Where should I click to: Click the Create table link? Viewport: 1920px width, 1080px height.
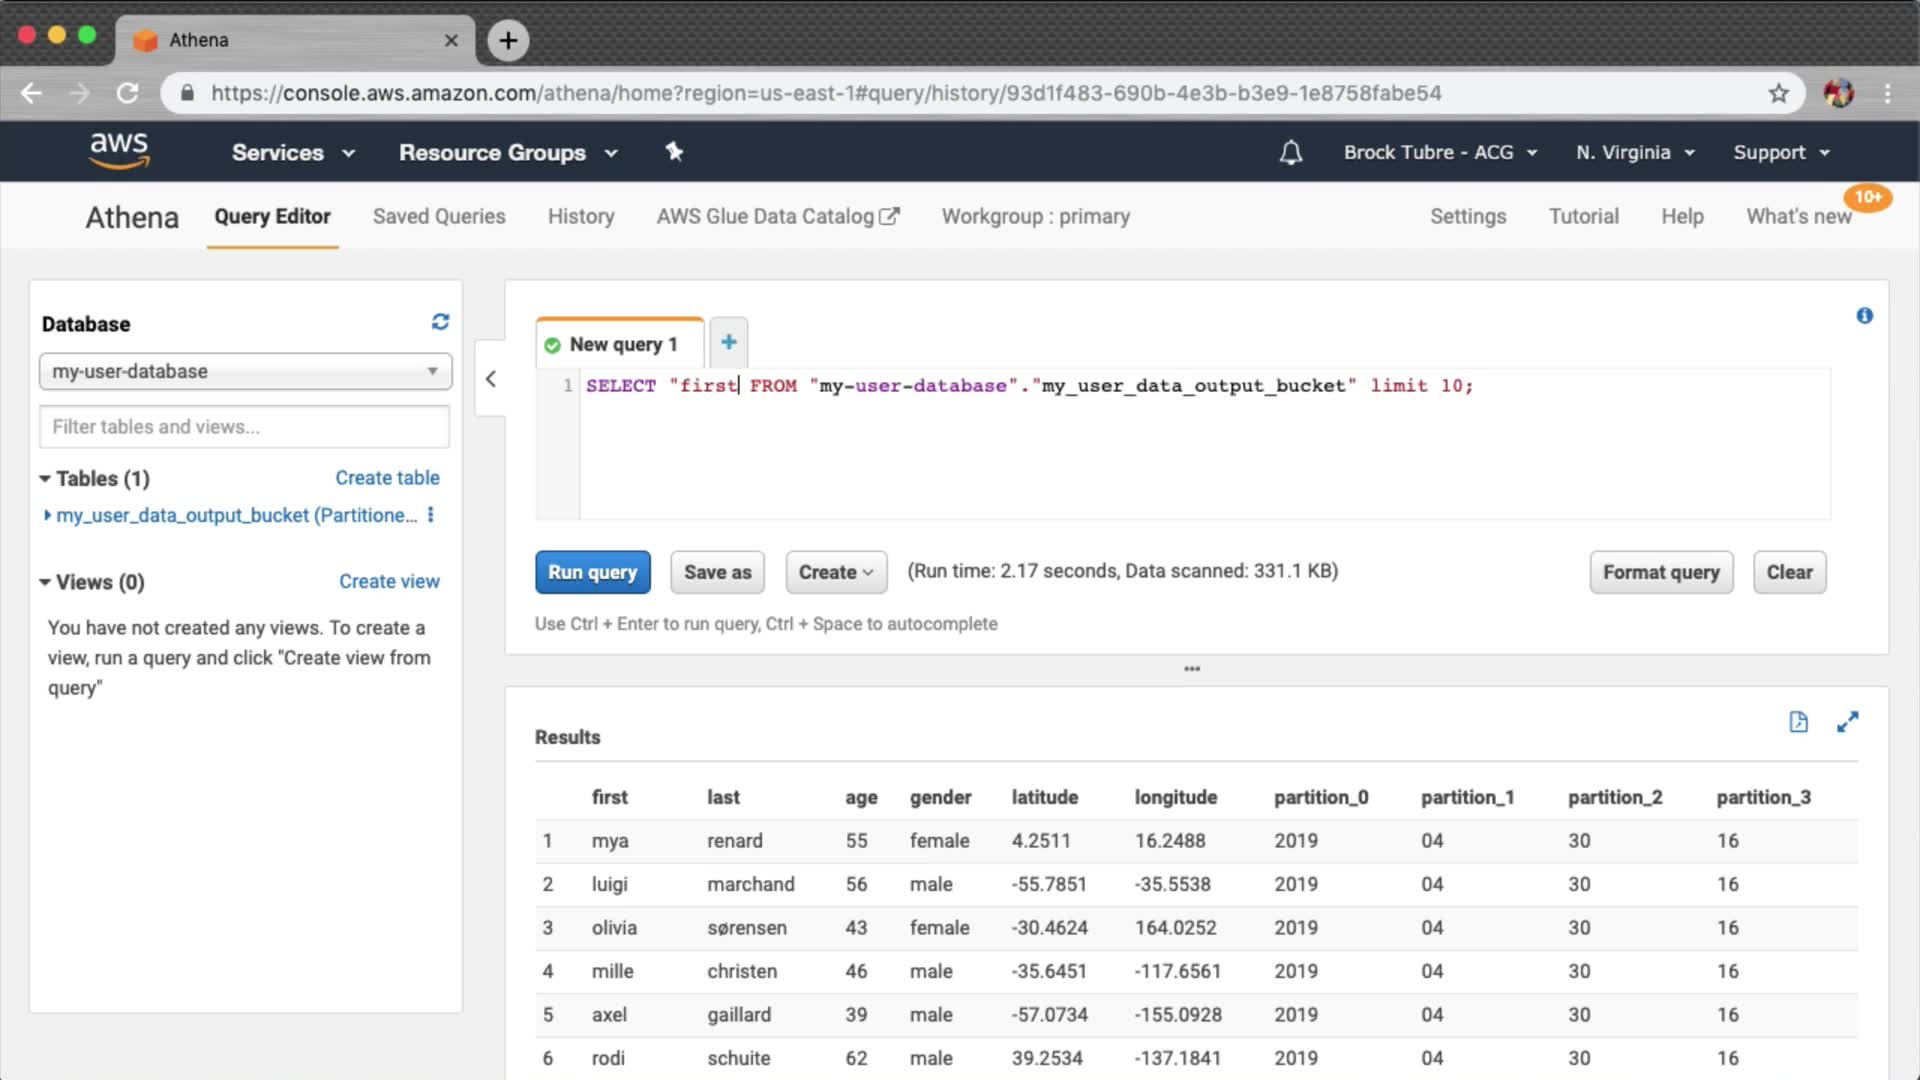387,478
